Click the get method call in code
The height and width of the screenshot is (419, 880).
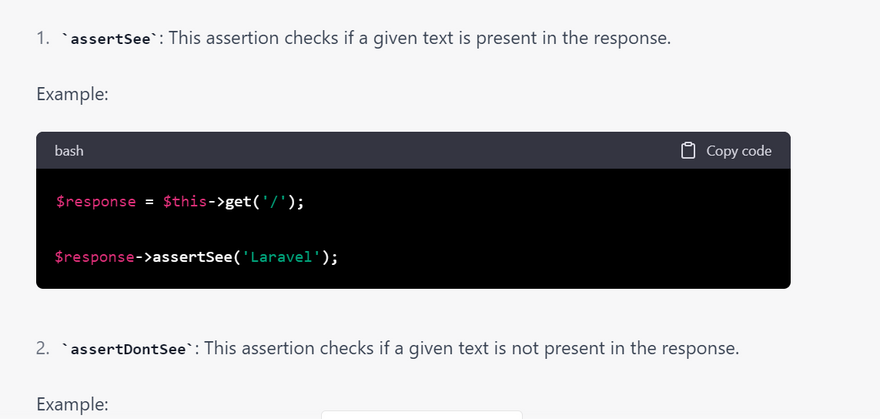(x=240, y=201)
